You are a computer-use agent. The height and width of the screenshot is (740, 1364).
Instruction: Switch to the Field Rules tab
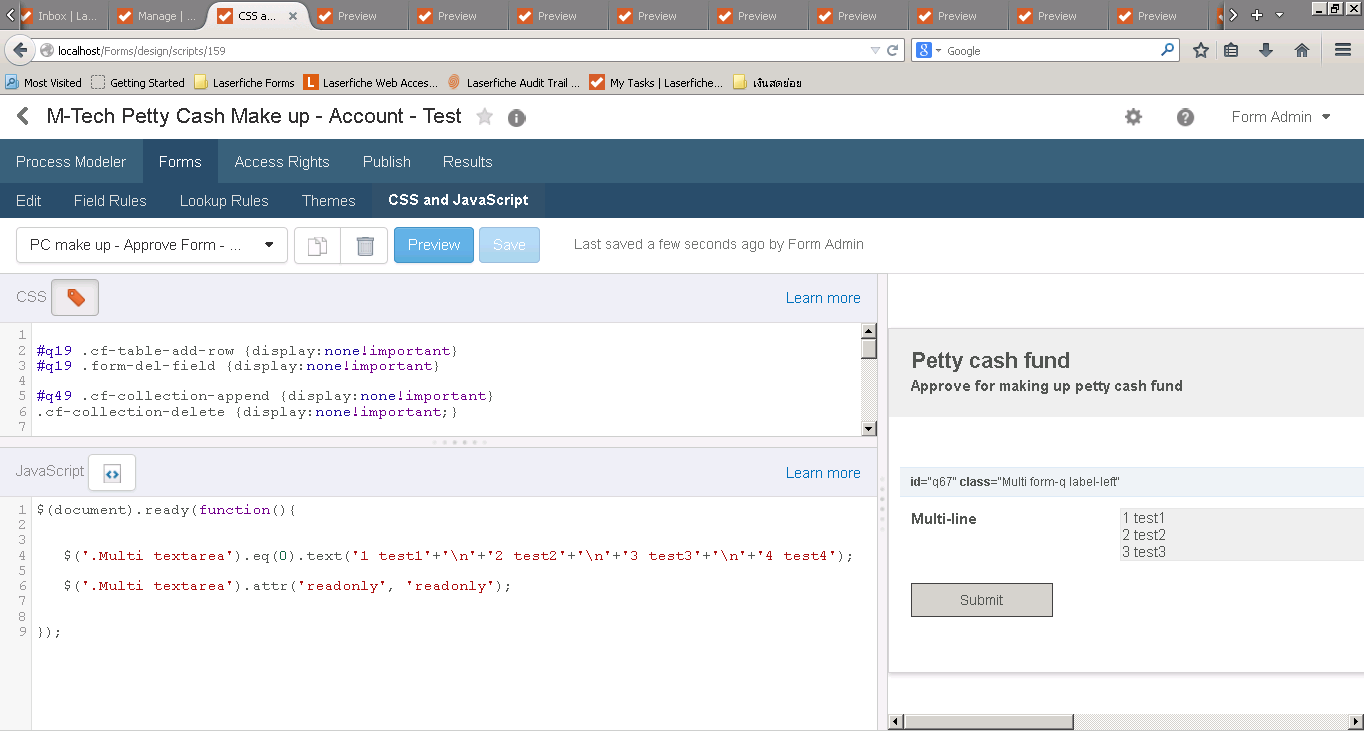pos(110,201)
